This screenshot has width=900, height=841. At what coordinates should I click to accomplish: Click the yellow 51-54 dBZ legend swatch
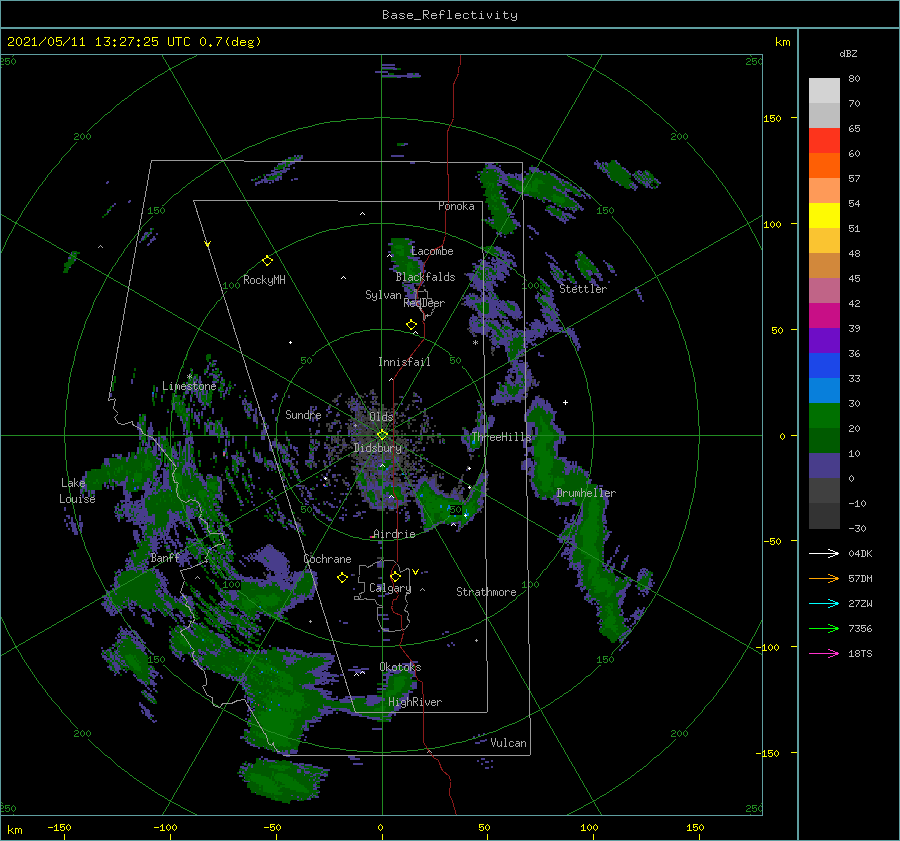(824, 215)
